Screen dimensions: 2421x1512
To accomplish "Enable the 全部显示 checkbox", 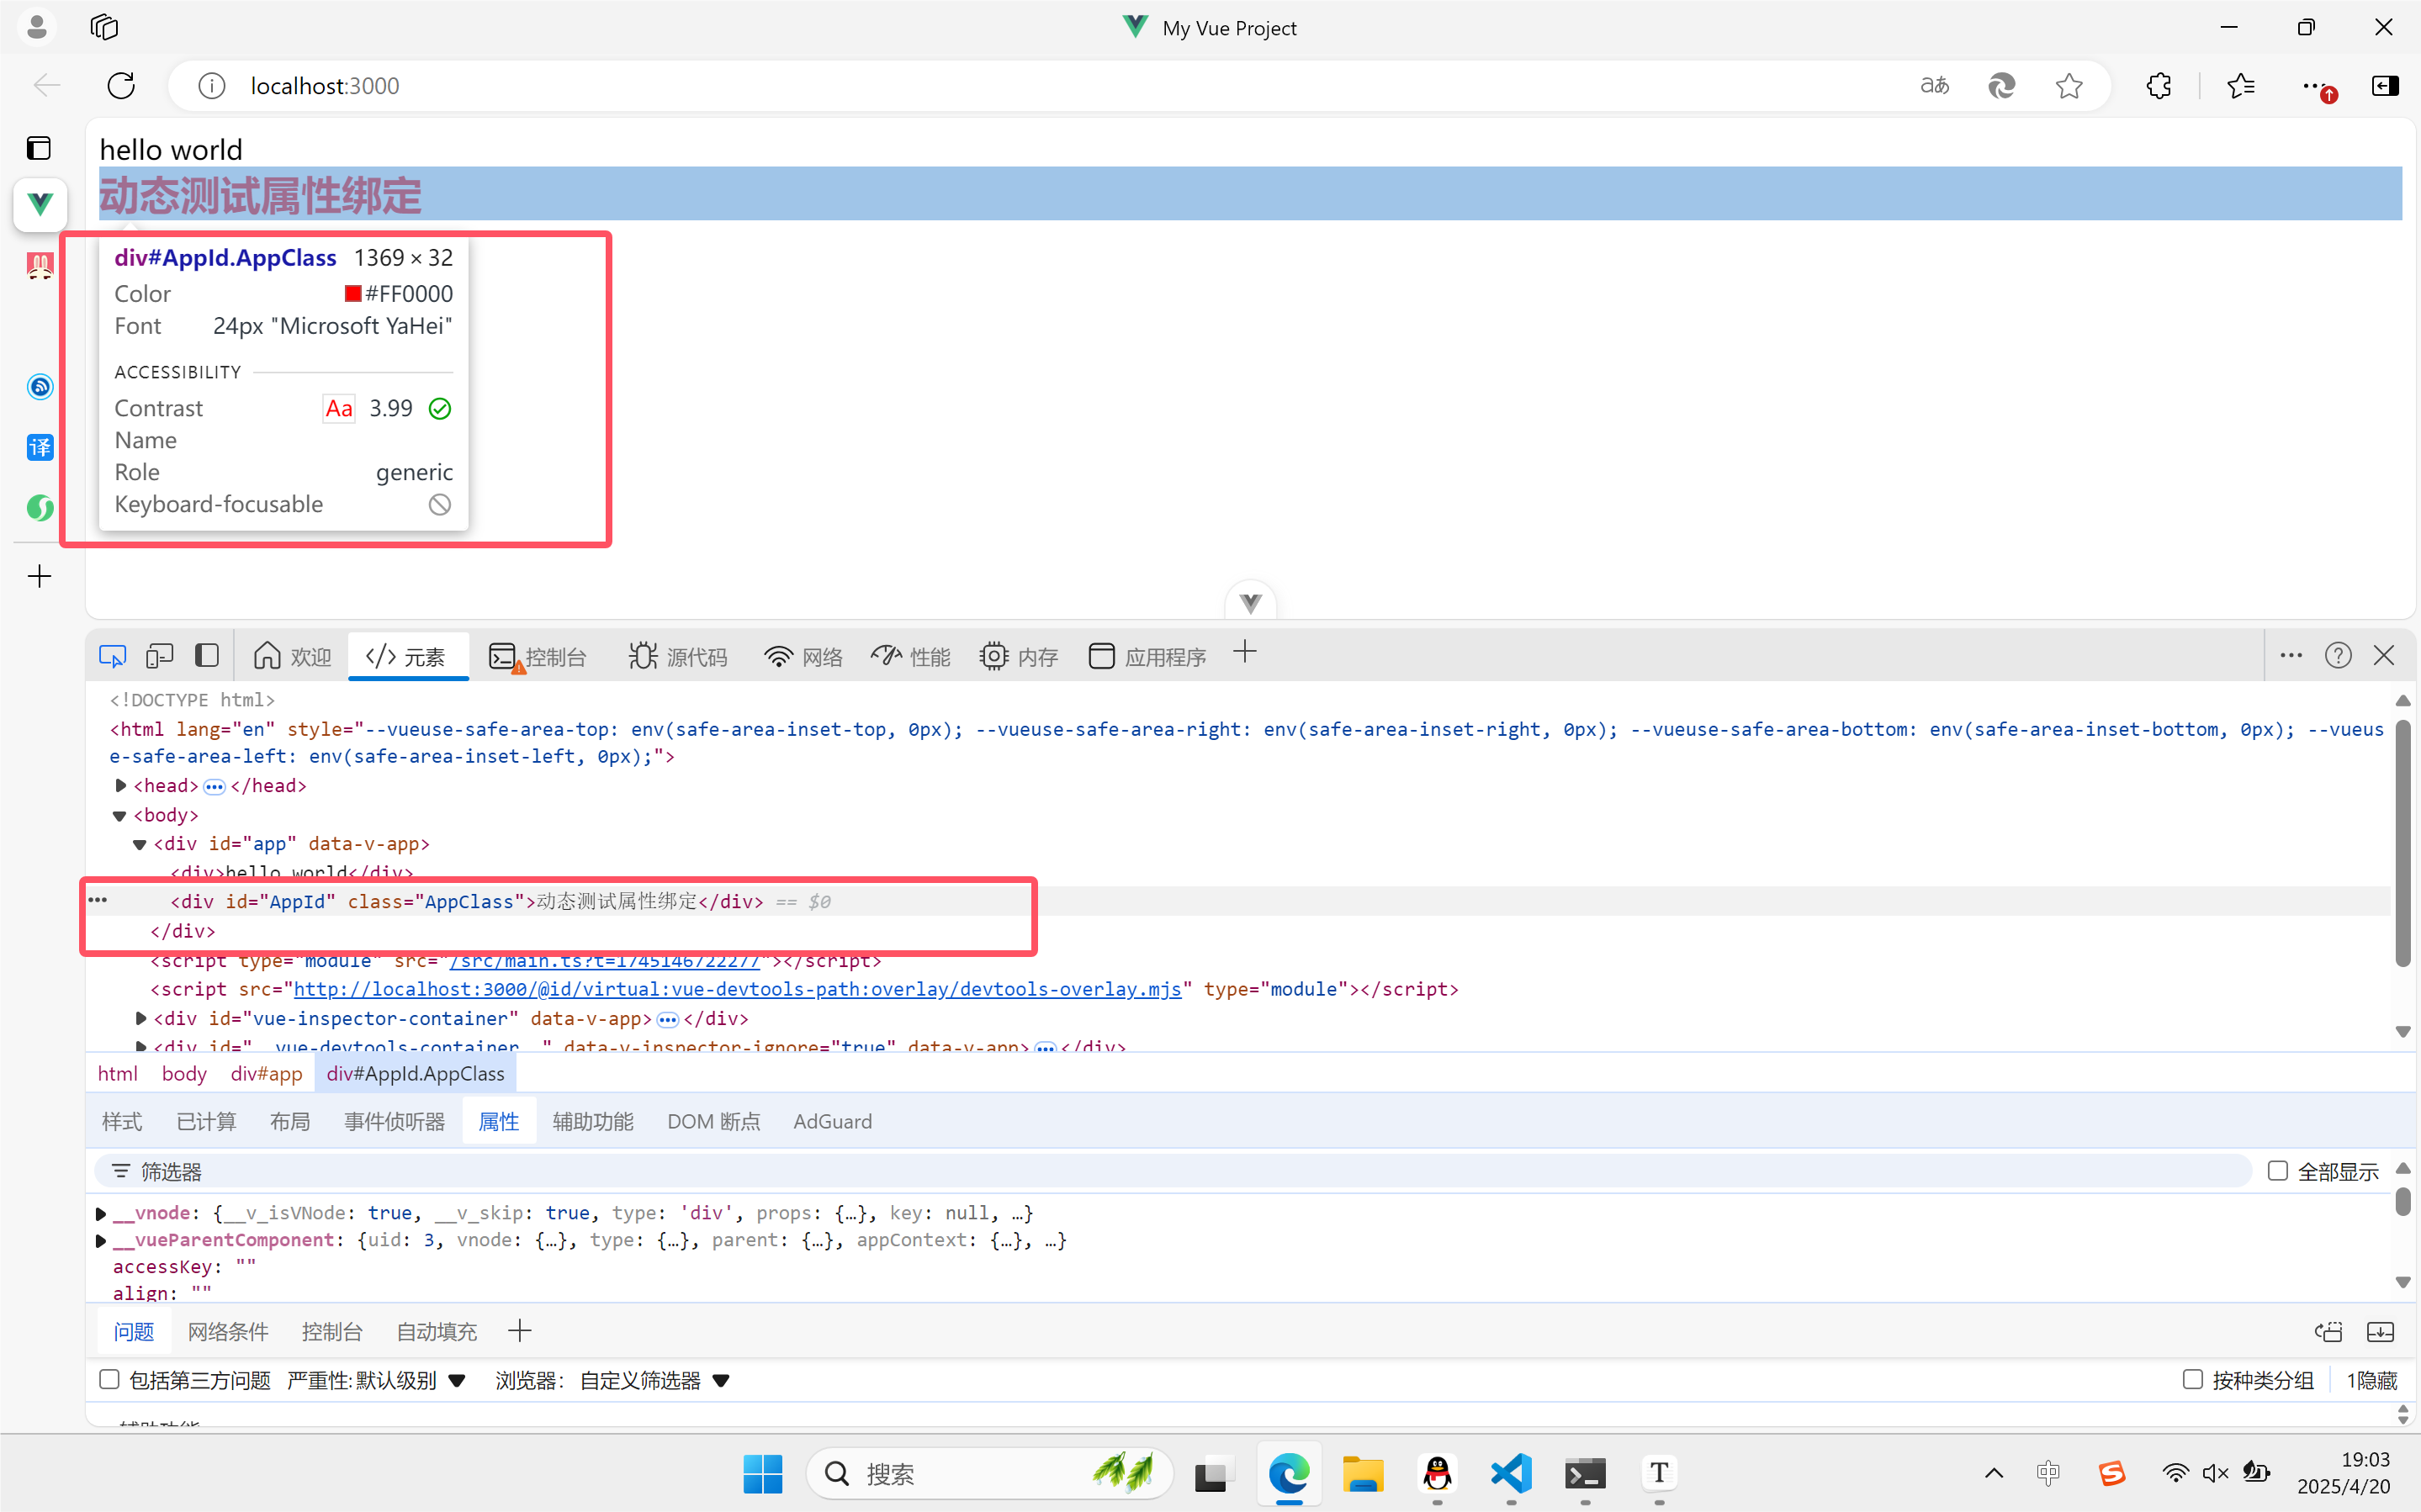I will [x=2277, y=1171].
